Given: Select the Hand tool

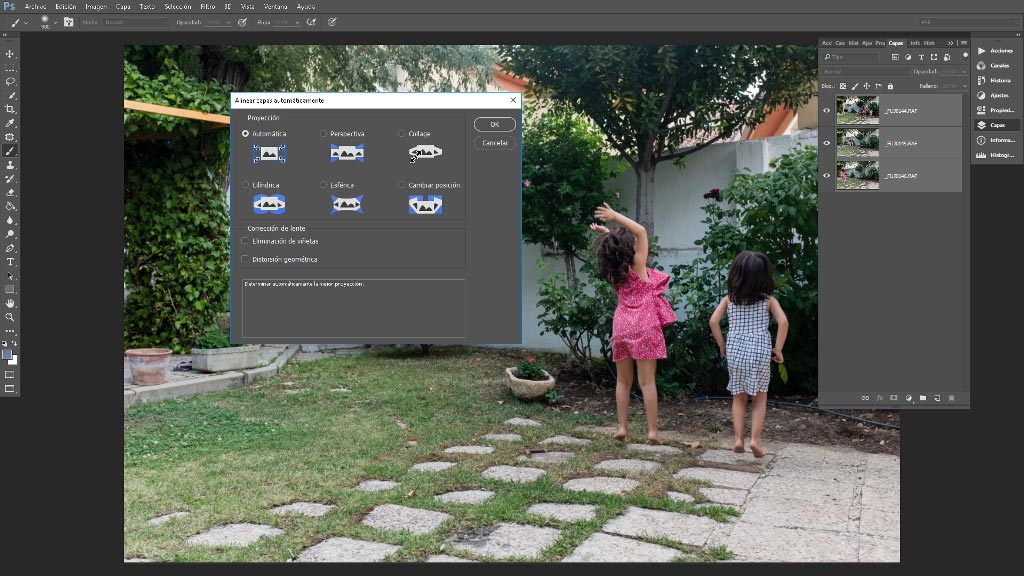Looking at the screenshot, I should point(10,303).
